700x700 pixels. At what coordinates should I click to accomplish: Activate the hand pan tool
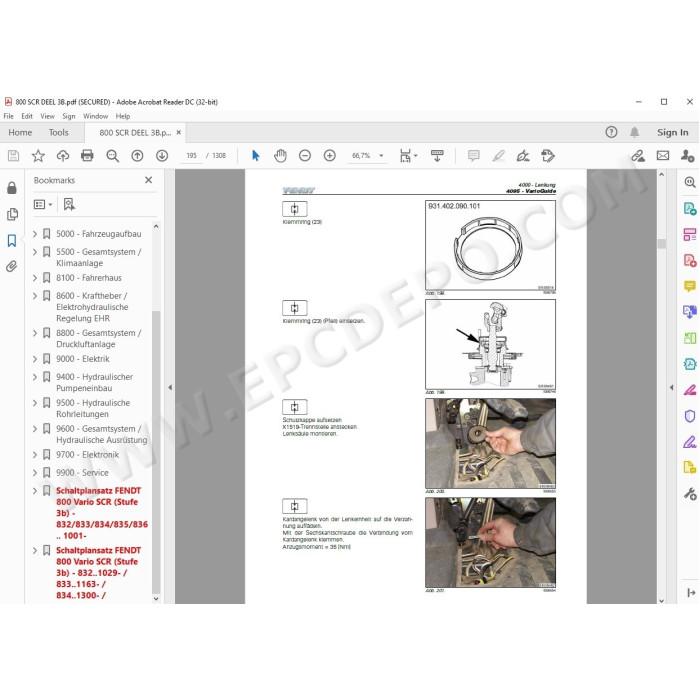click(x=280, y=156)
